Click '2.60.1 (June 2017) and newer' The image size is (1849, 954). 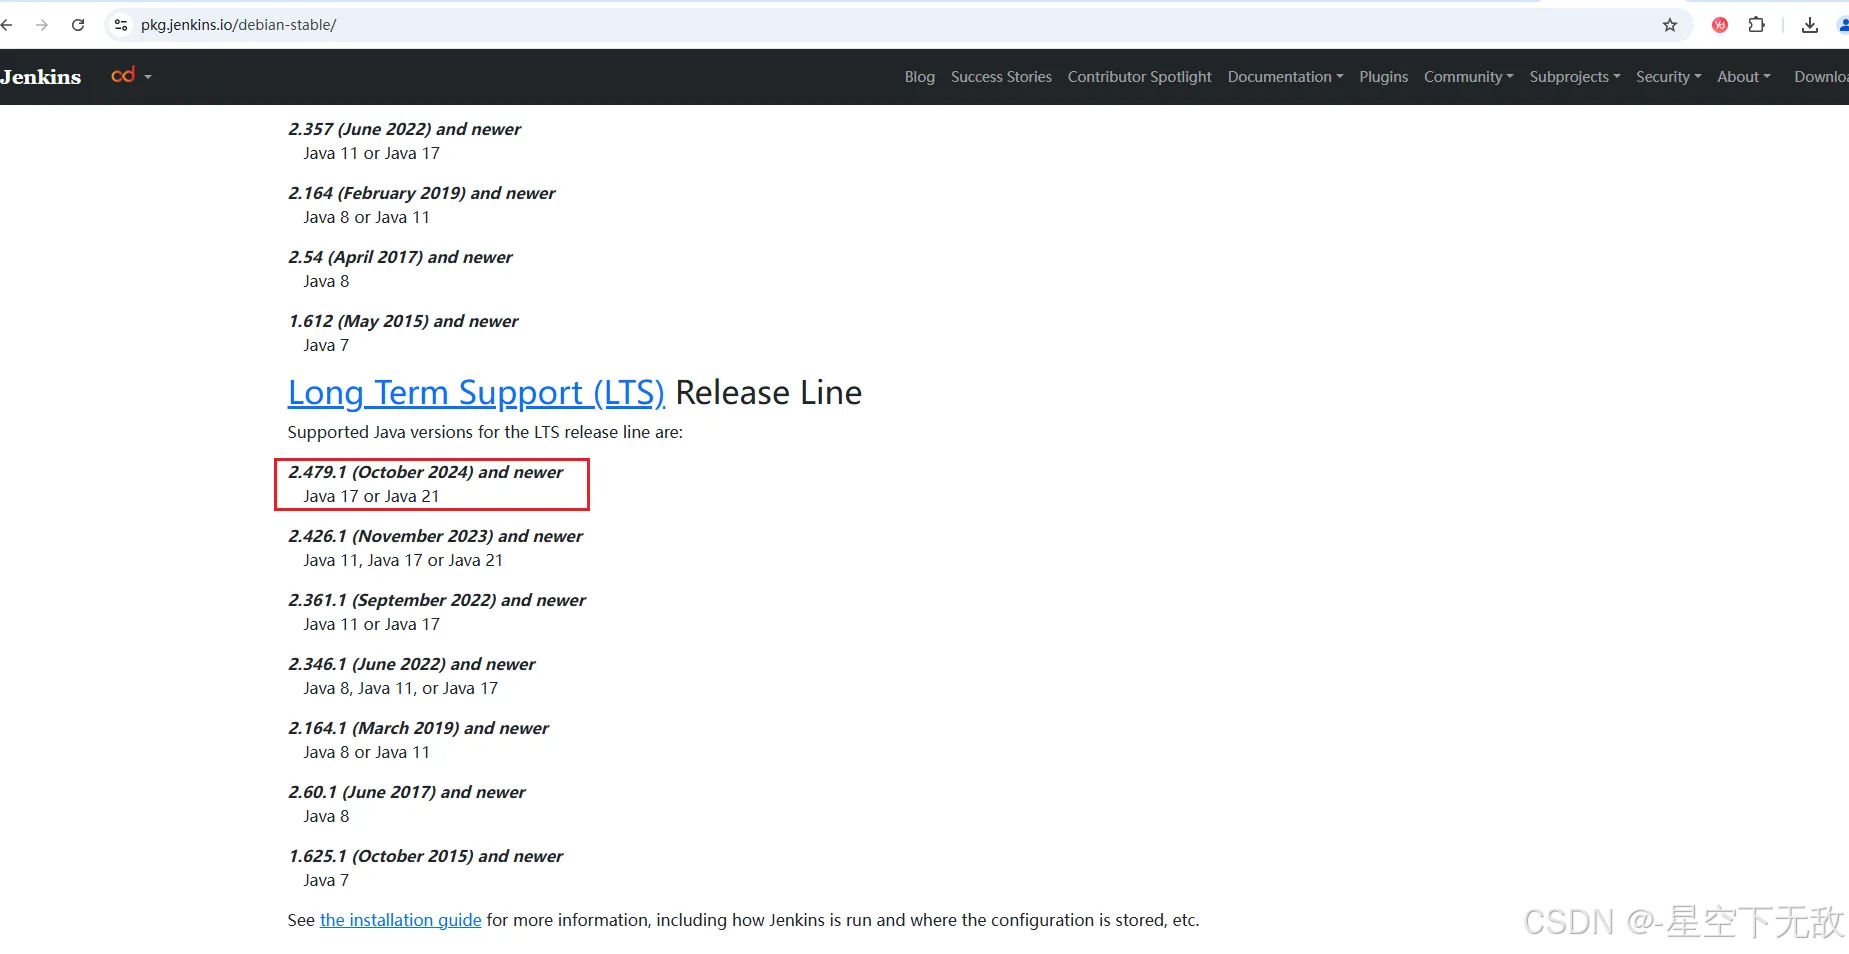[407, 792]
